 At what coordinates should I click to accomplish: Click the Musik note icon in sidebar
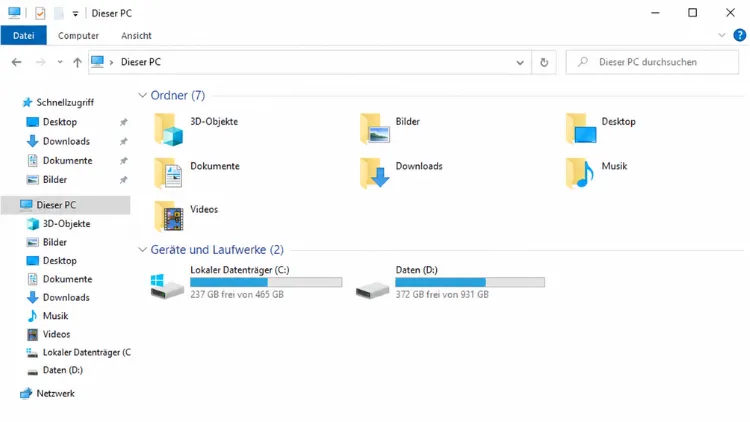[x=32, y=316]
